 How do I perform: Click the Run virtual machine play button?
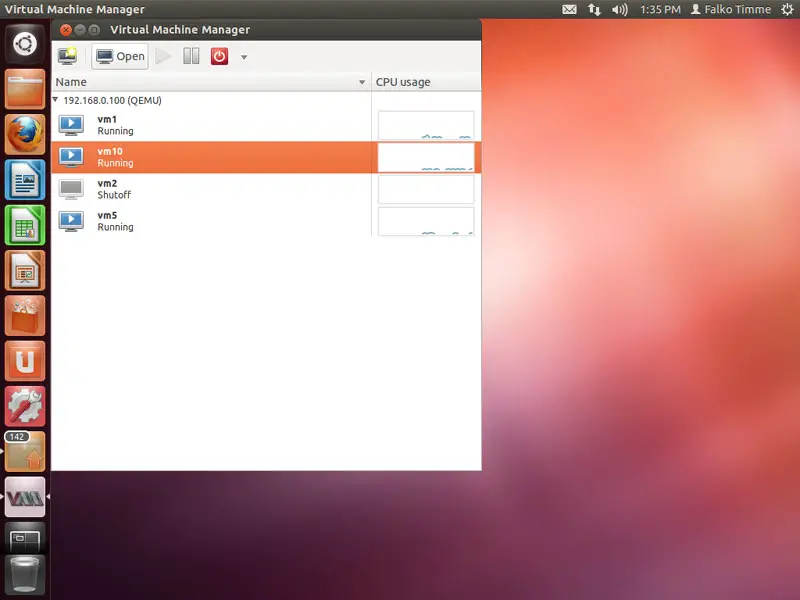[163, 56]
